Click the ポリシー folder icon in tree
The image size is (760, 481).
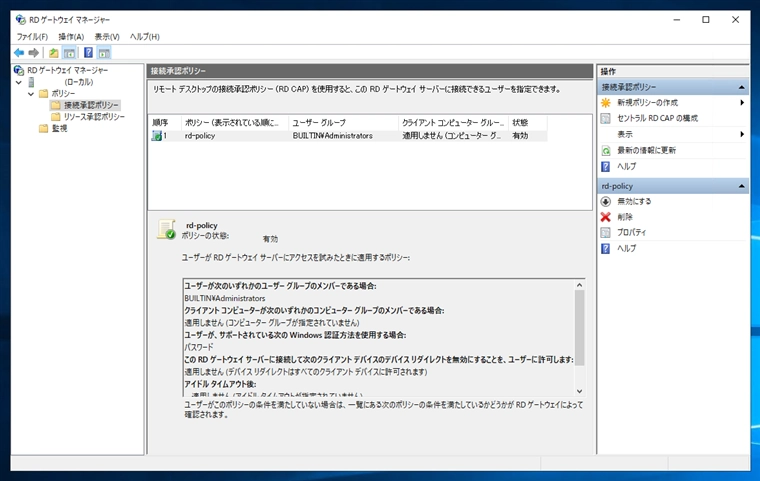click(x=44, y=93)
